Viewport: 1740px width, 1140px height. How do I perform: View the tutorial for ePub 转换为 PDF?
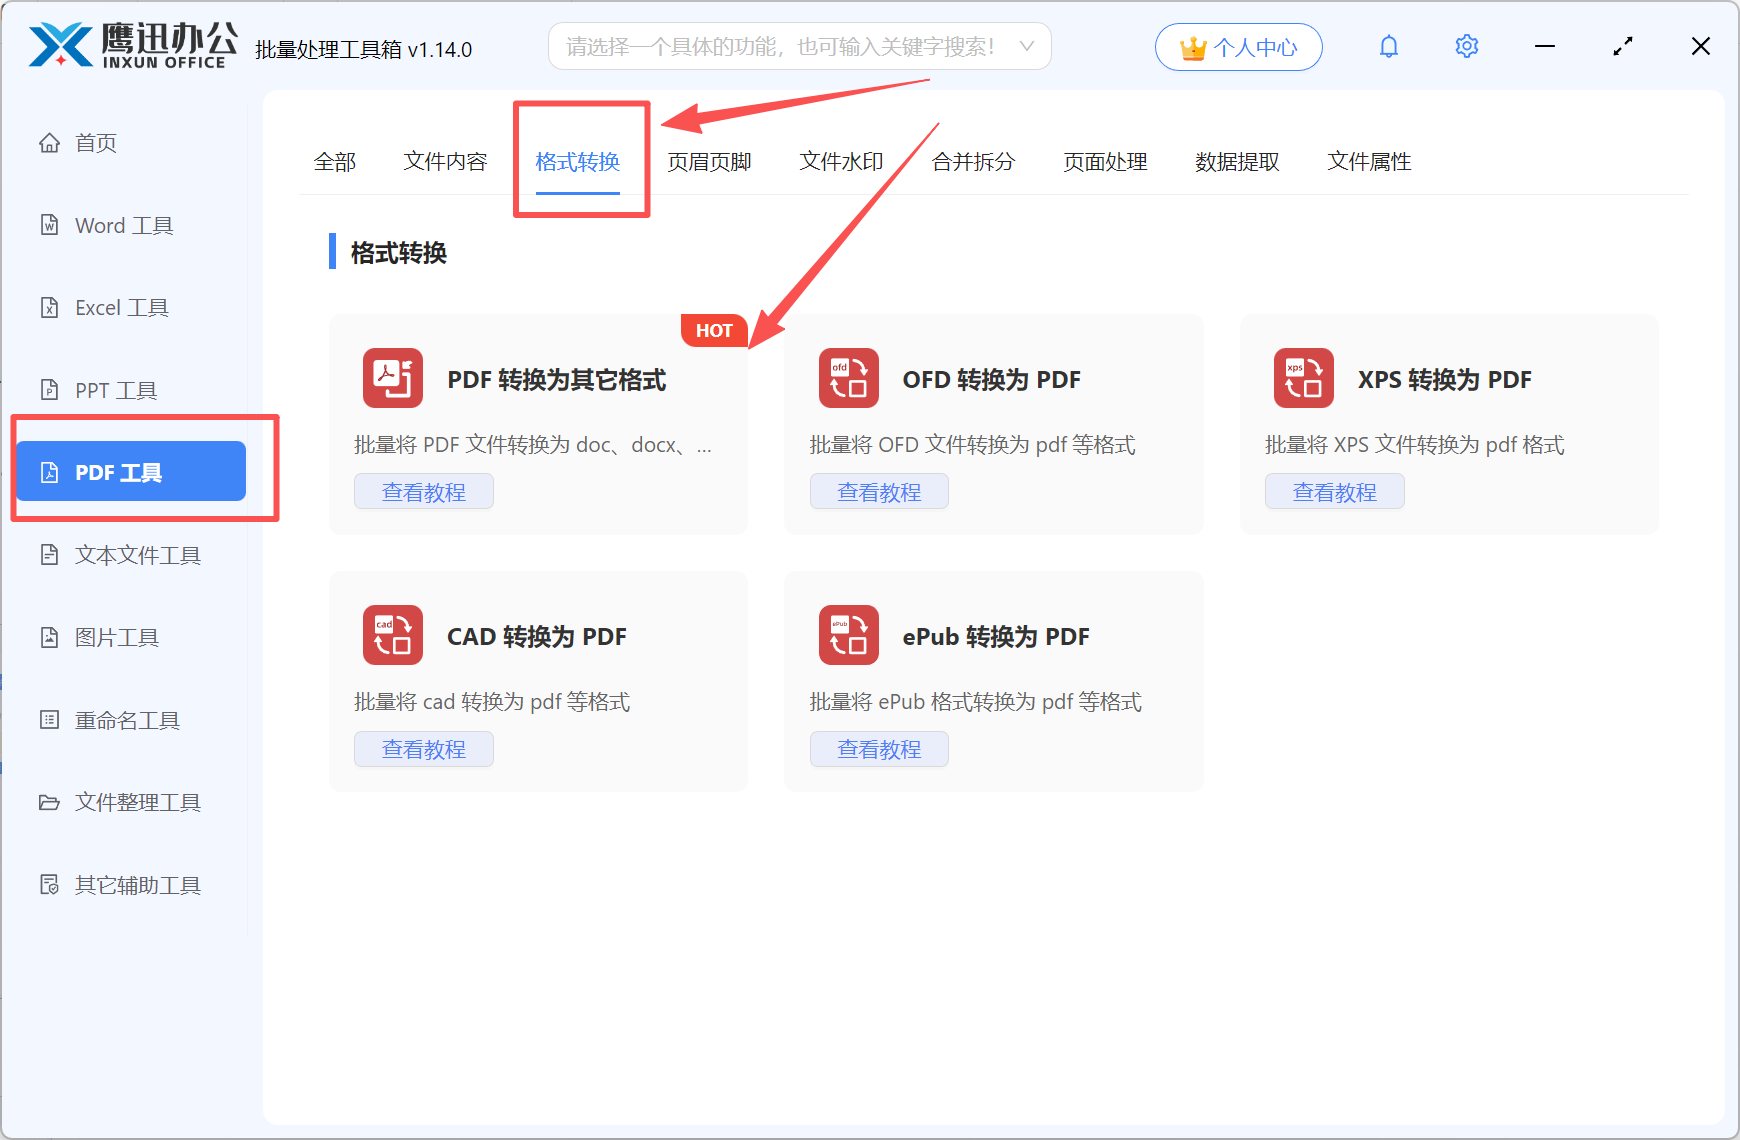click(x=879, y=748)
